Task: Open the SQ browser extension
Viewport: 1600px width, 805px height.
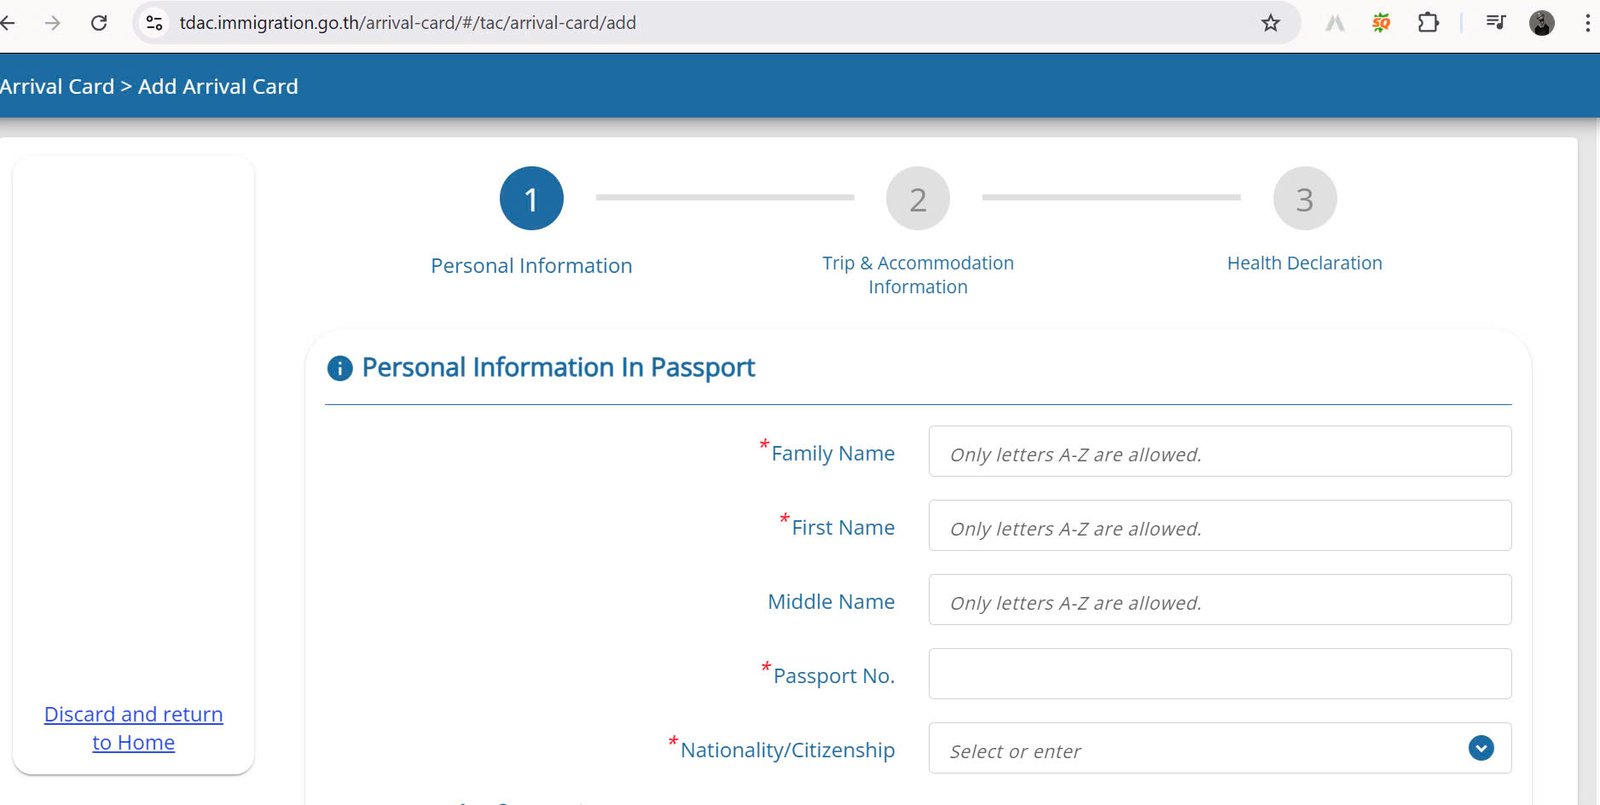Action: point(1381,22)
